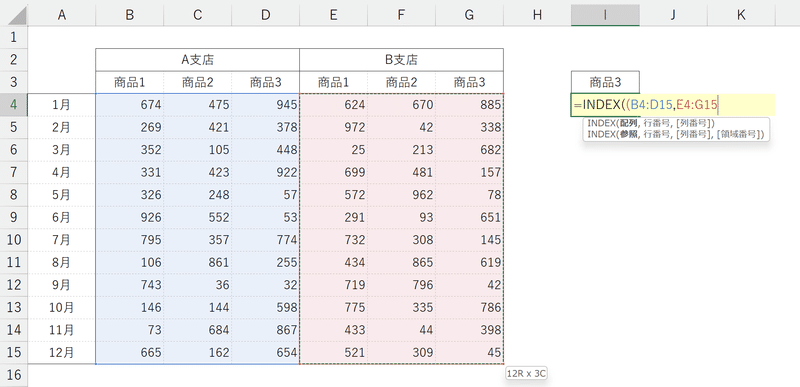This screenshot has height=387, width=800.
Task: Click 商品1 header under B支店
Action: [x=333, y=82]
